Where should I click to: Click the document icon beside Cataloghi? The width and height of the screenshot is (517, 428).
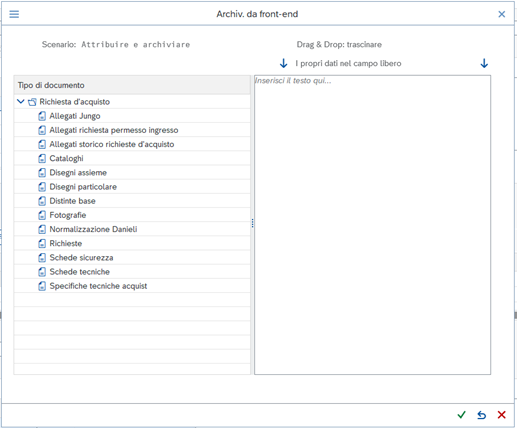pyautogui.click(x=42, y=158)
